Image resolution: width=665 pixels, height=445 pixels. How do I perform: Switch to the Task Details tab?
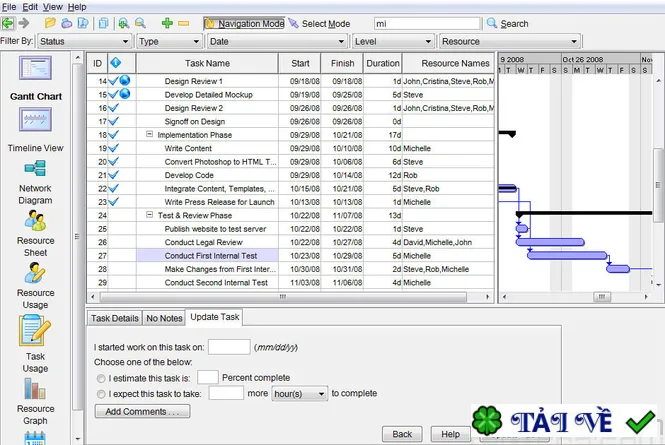[x=115, y=318]
